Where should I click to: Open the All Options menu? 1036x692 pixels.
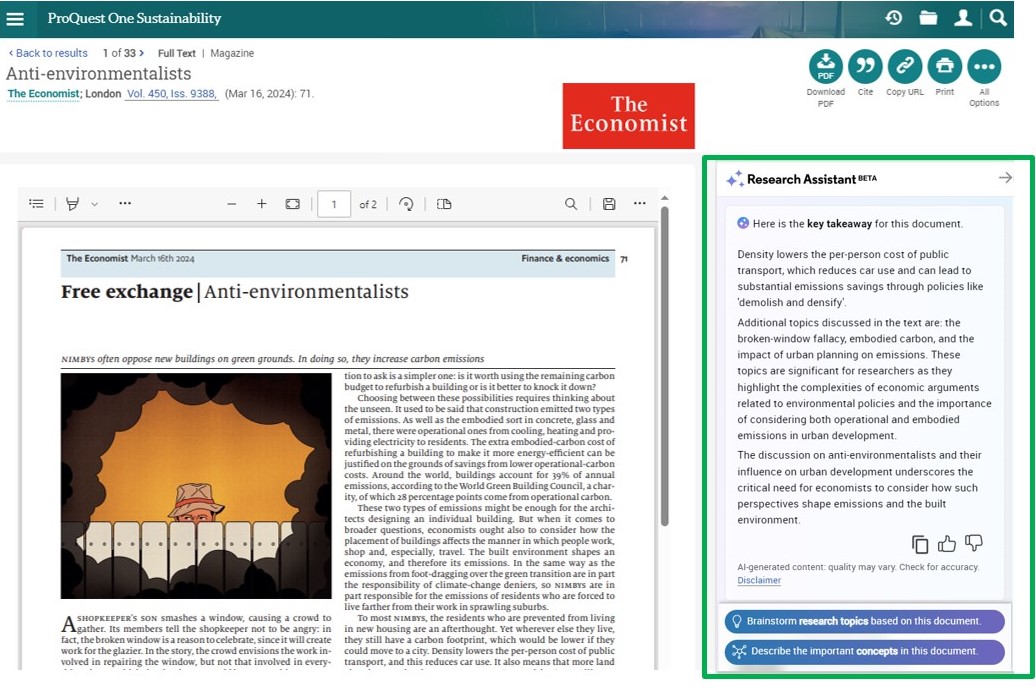pyautogui.click(x=984, y=66)
